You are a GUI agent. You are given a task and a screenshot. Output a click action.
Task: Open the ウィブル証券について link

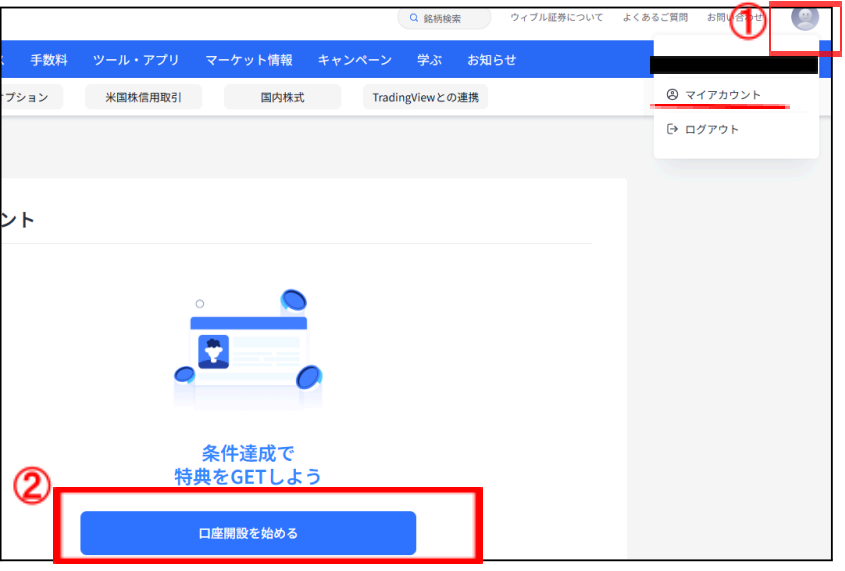pyautogui.click(x=556, y=18)
